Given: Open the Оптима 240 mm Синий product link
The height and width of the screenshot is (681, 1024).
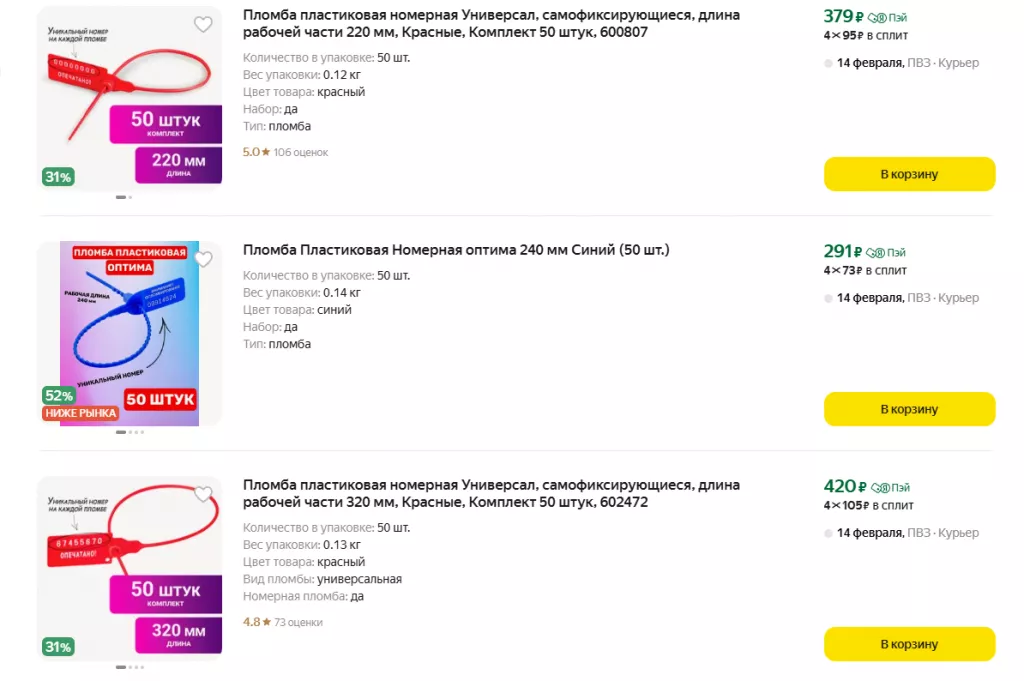Looking at the screenshot, I should 456,250.
